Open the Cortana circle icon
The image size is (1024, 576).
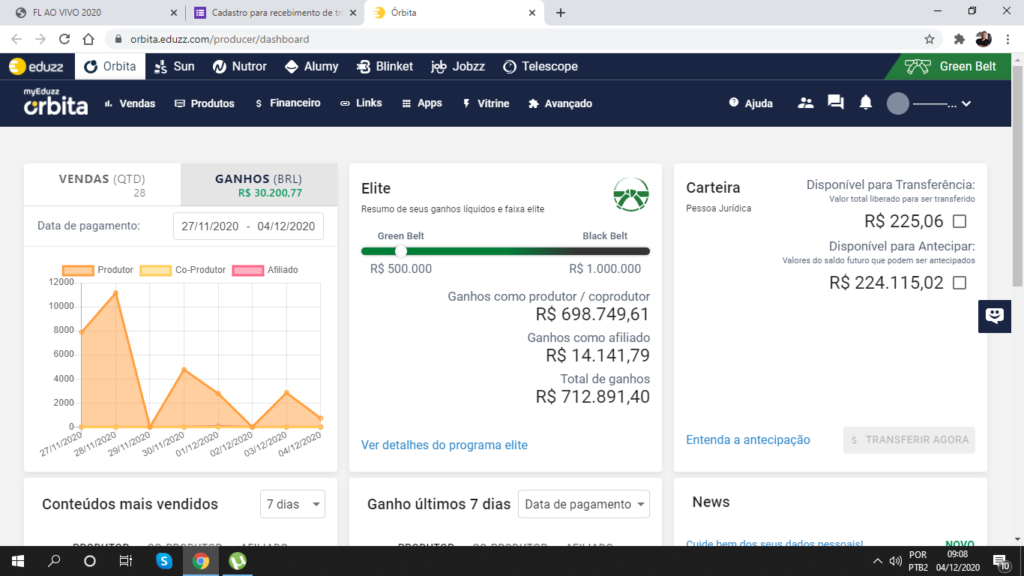coord(90,561)
